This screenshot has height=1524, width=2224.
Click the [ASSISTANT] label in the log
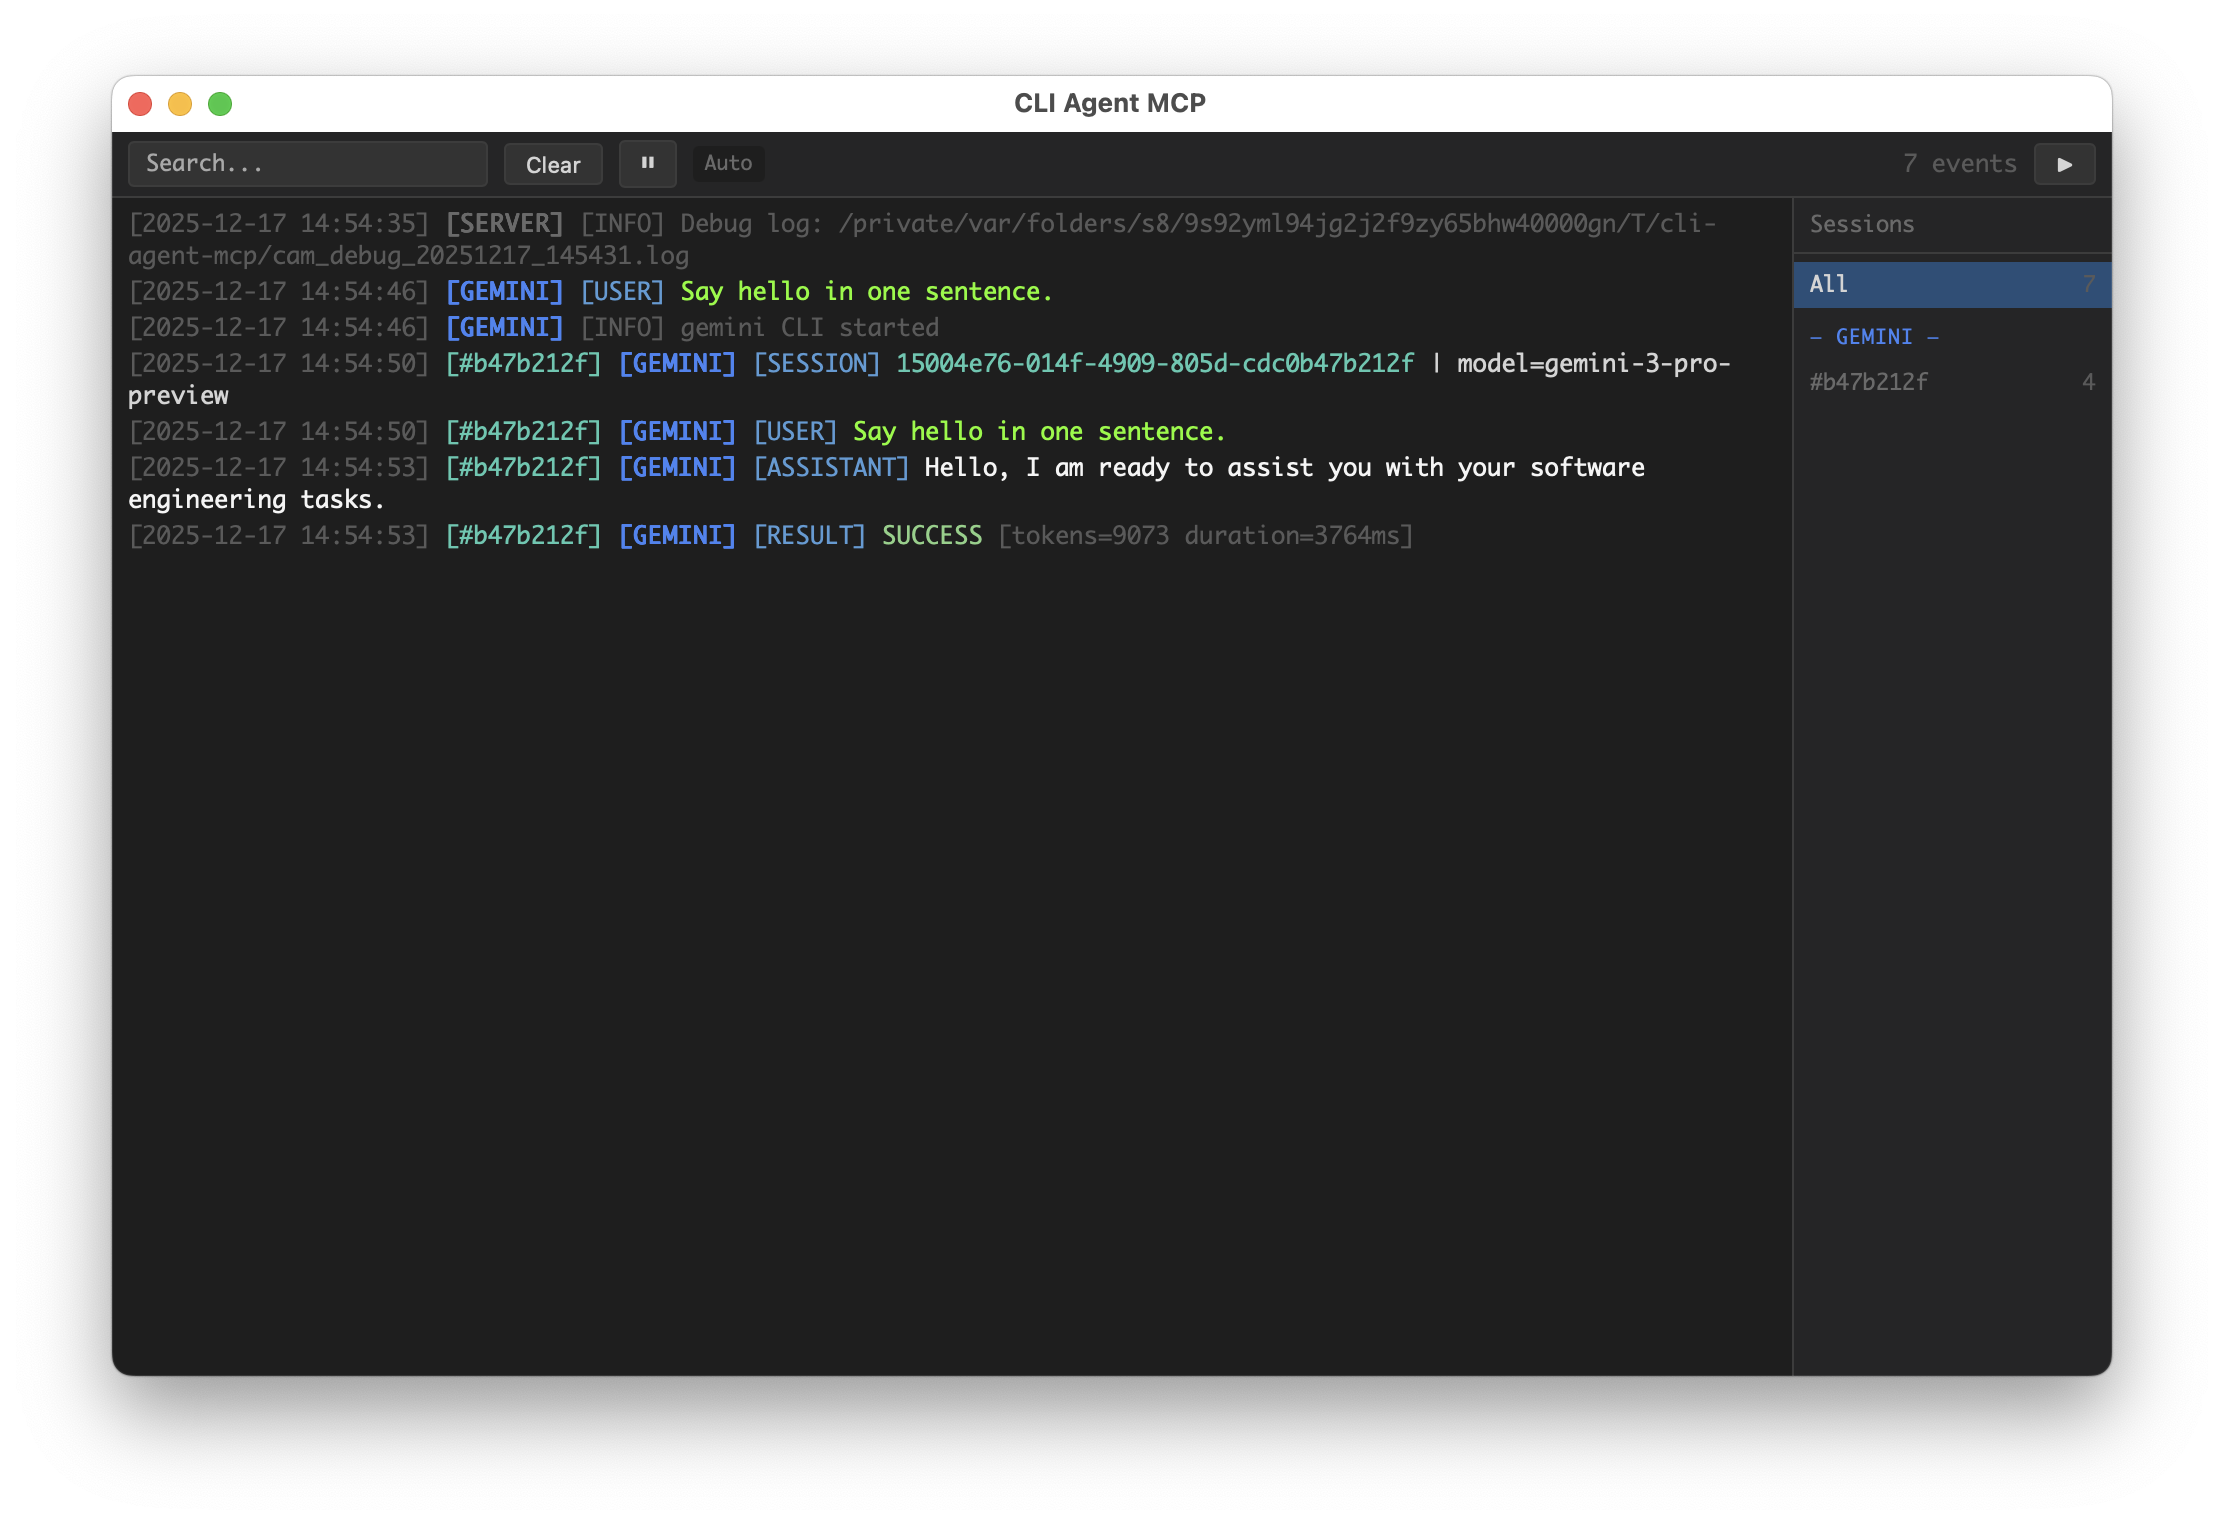(831, 467)
